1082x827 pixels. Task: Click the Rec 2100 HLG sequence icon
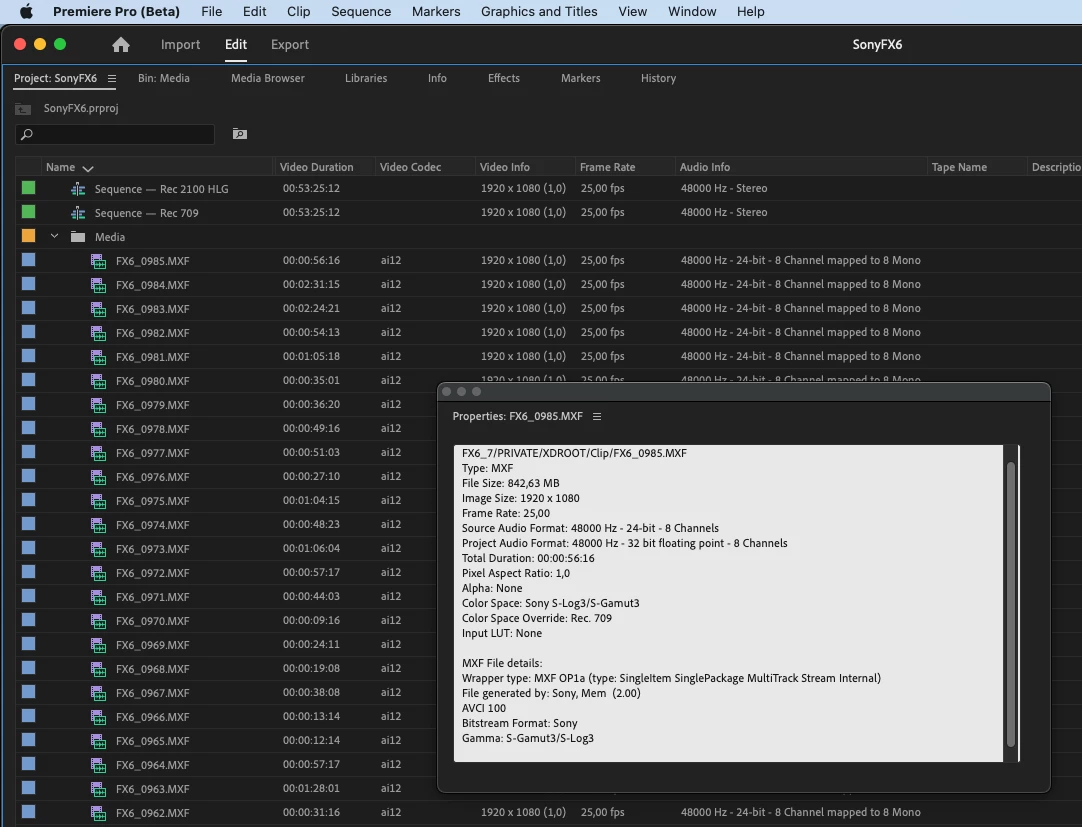[79, 188]
